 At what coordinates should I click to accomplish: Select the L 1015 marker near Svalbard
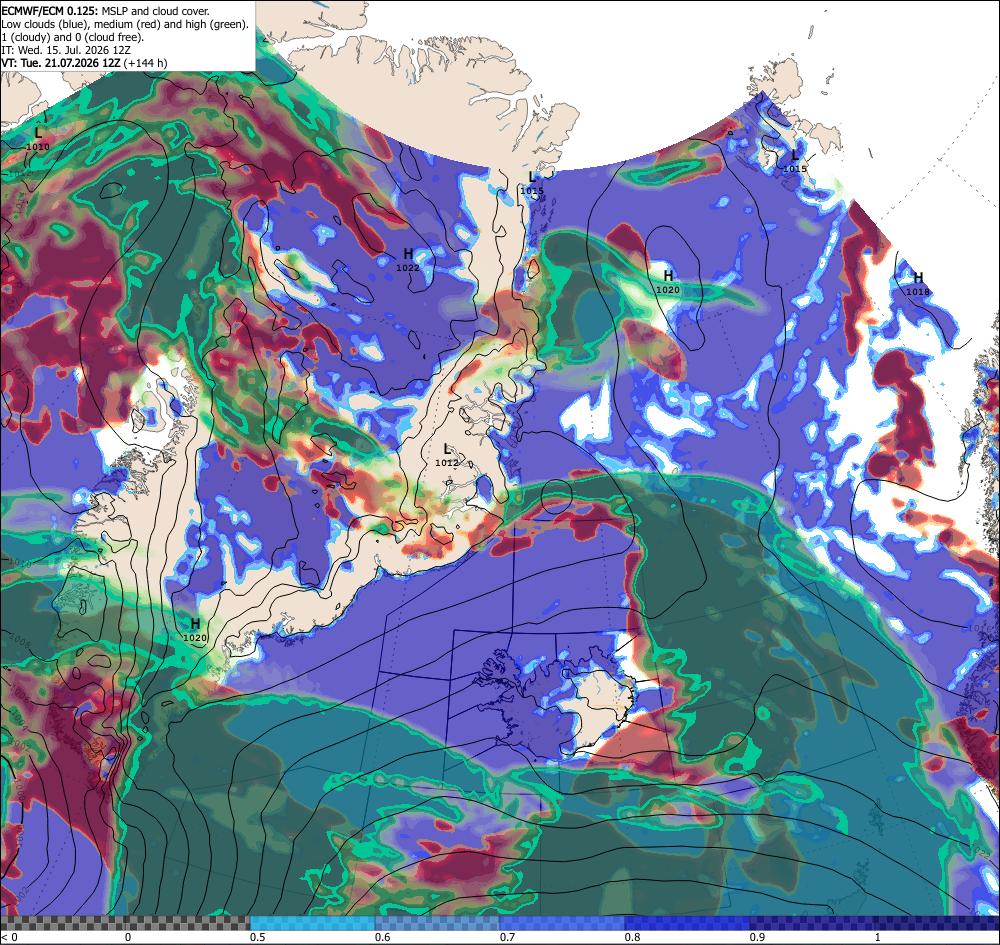coord(795,161)
